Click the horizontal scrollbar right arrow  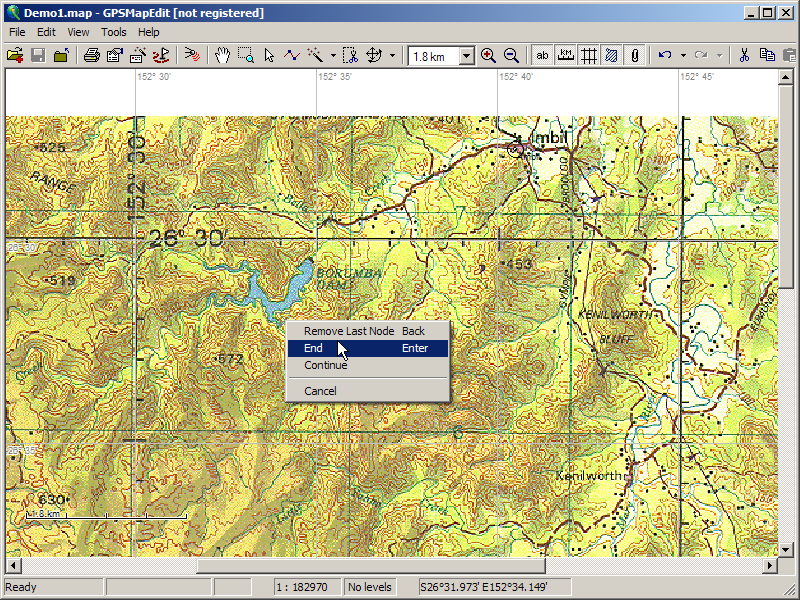[769, 565]
